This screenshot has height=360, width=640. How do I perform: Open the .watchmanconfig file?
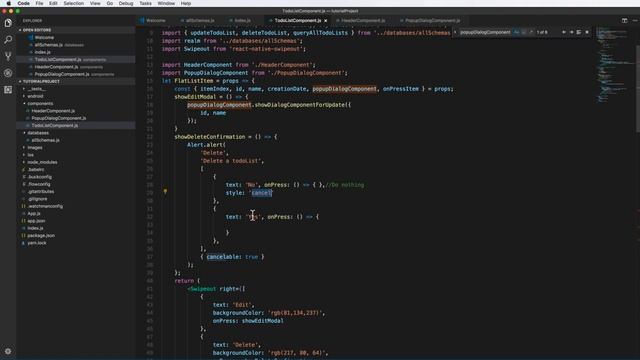point(45,207)
